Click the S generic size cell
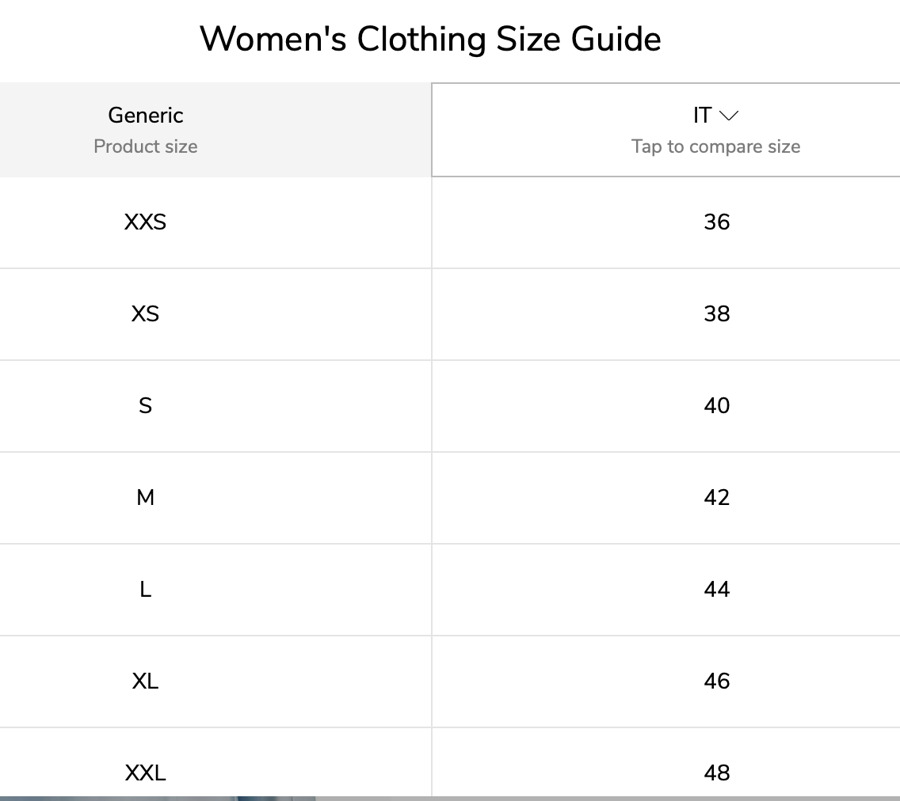This screenshot has width=900, height=801. (x=146, y=406)
